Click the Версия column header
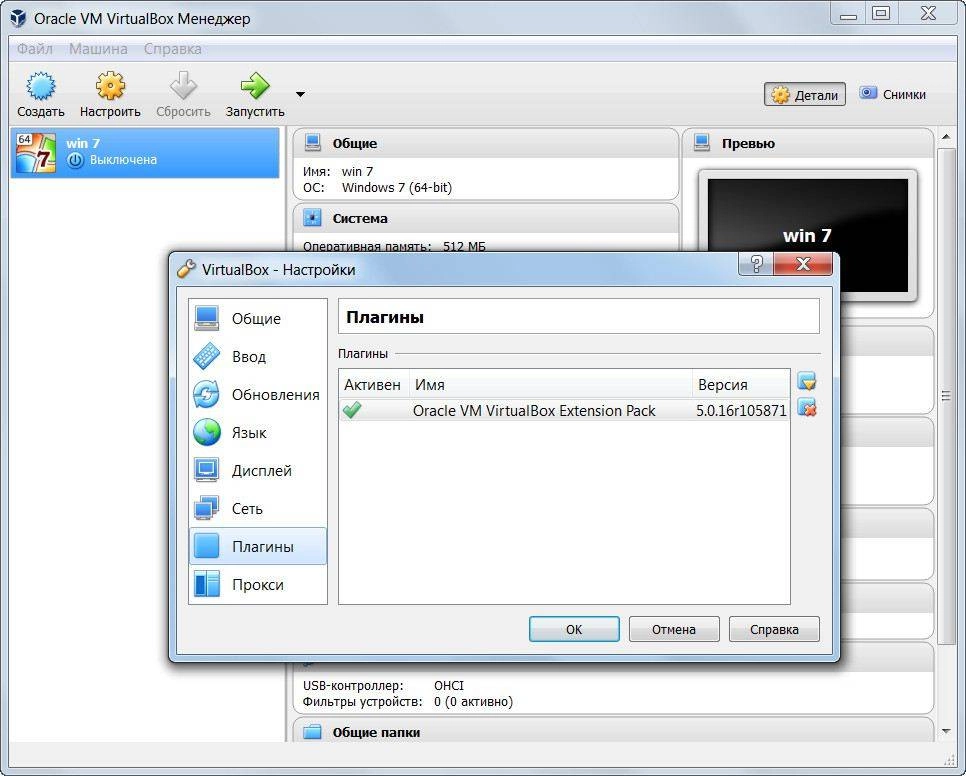The height and width of the screenshot is (776, 966). coord(741,385)
